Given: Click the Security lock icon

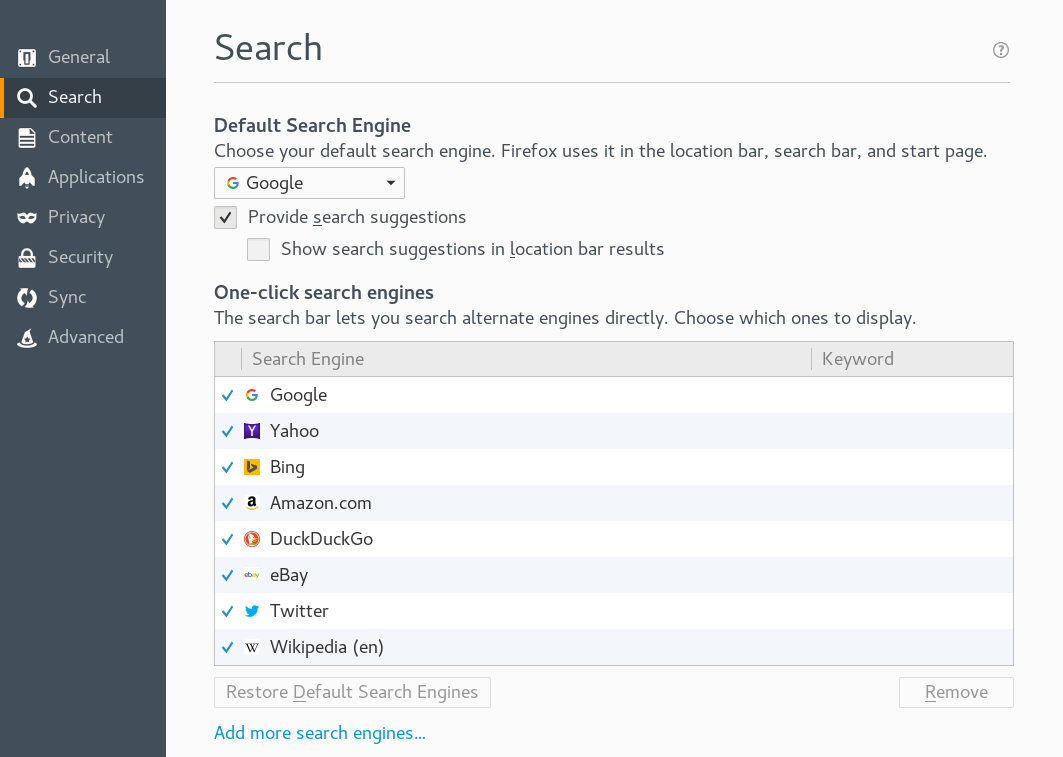Looking at the screenshot, I should (27, 258).
